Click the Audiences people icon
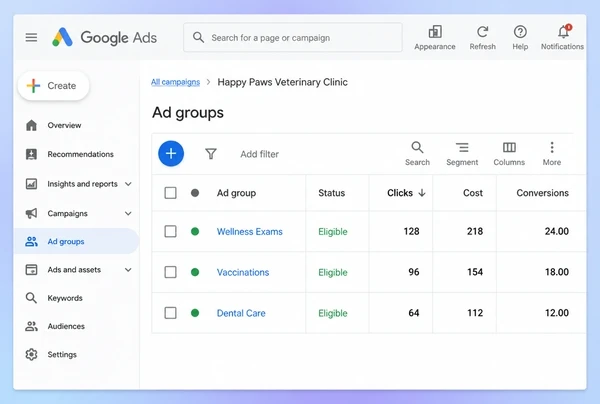The width and height of the screenshot is (600, 404). click(31, 326)
